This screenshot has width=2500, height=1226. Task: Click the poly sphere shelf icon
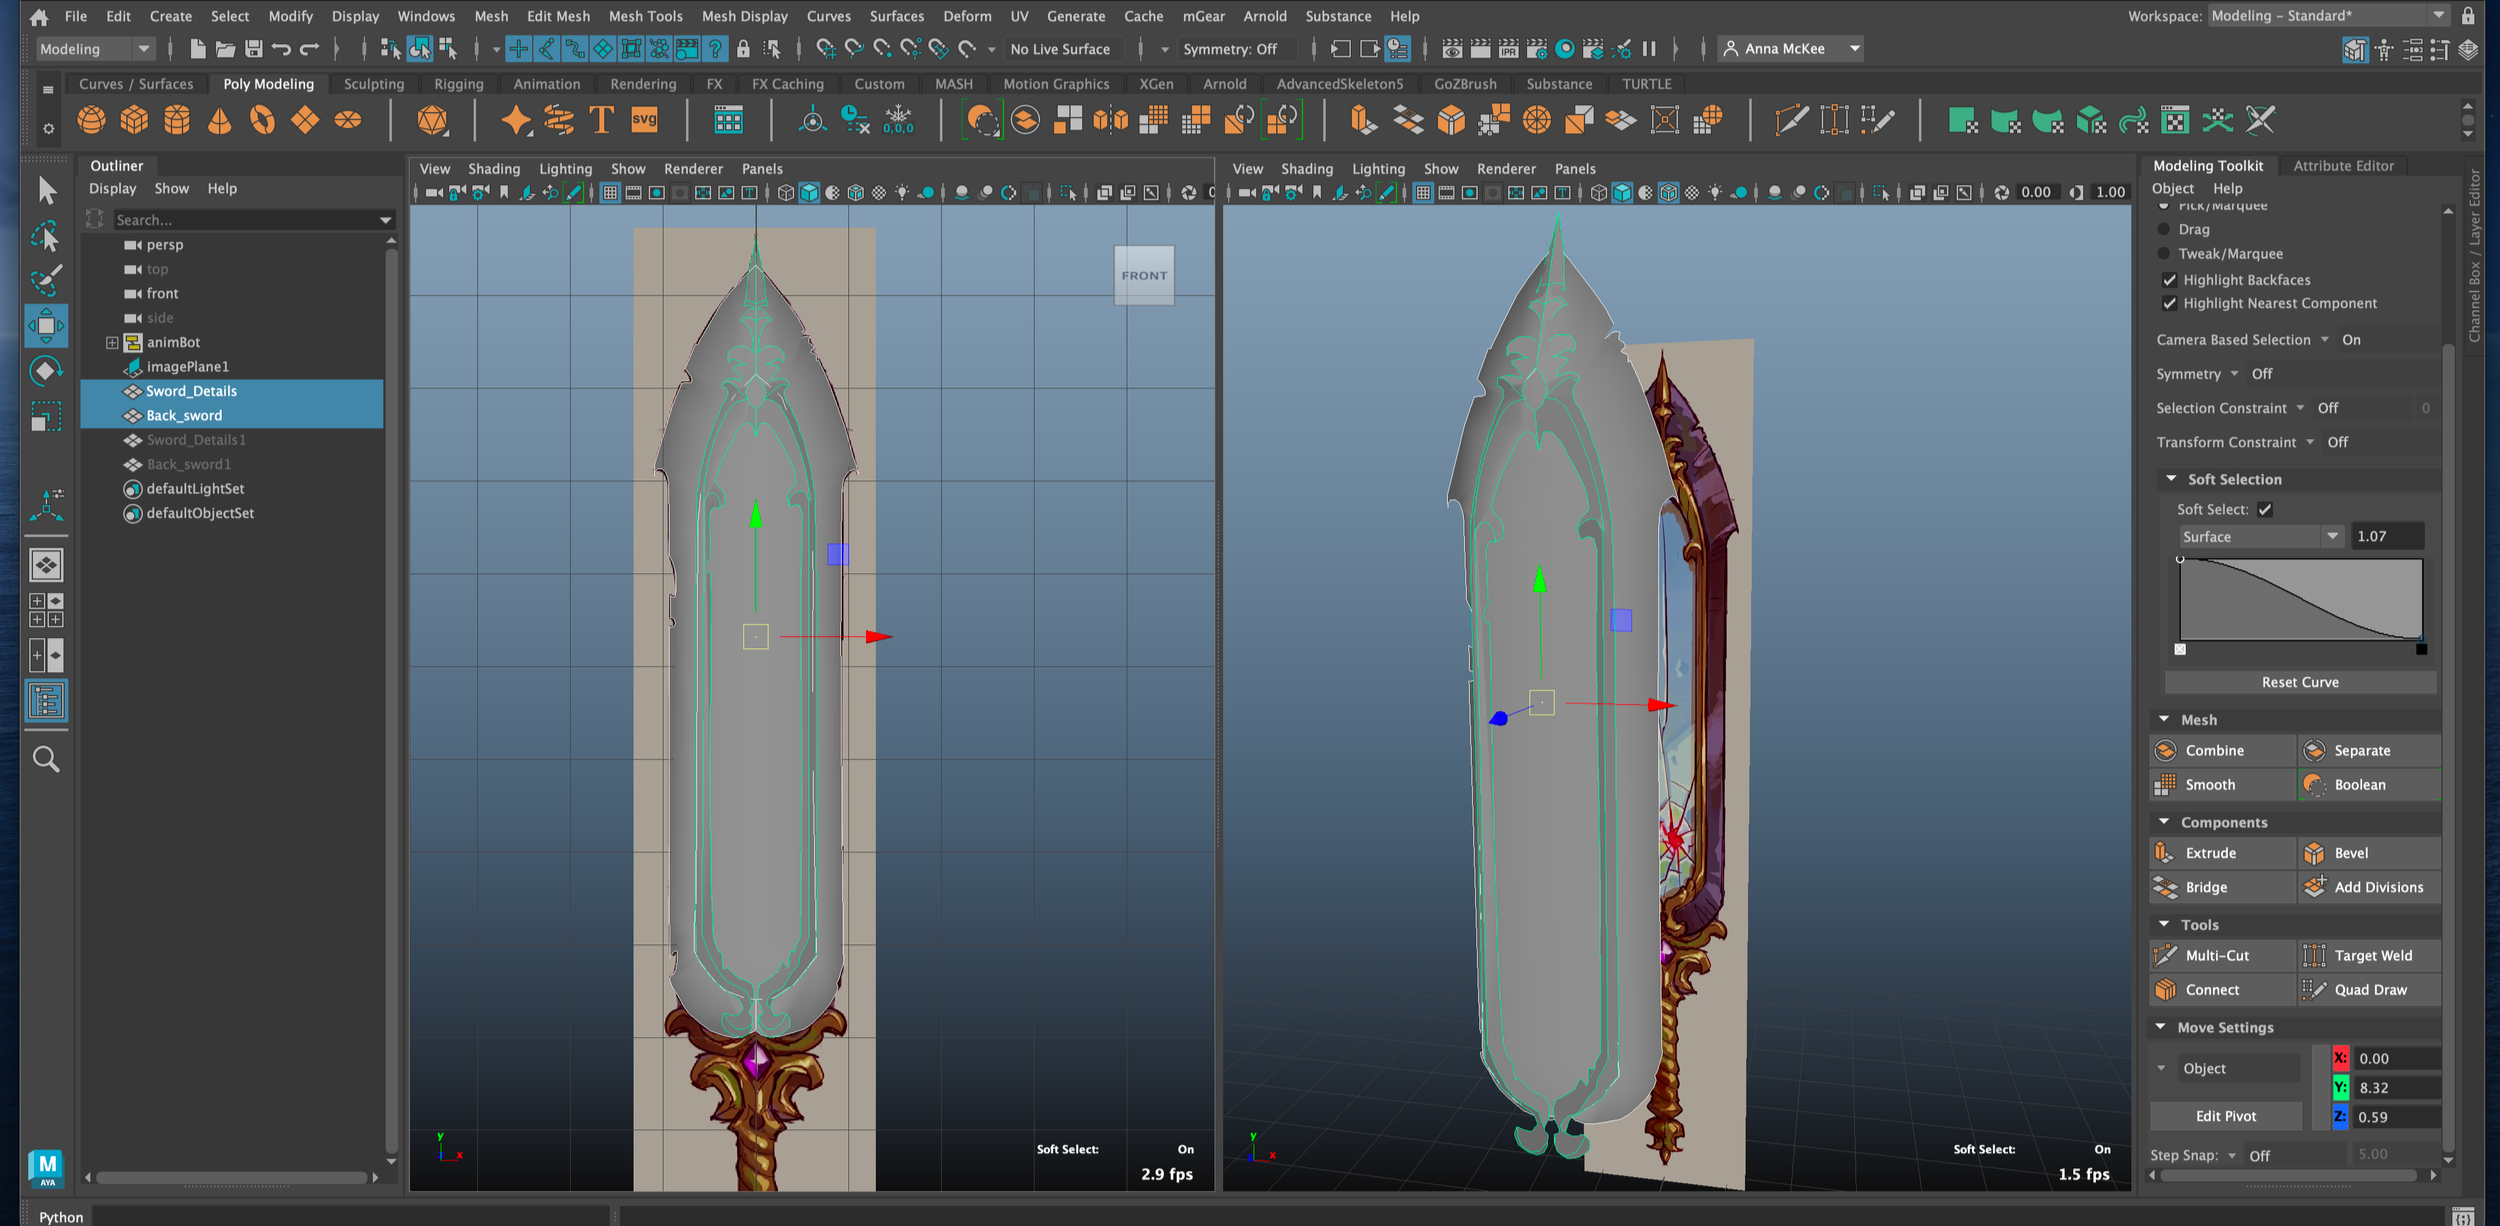point(91,121)
